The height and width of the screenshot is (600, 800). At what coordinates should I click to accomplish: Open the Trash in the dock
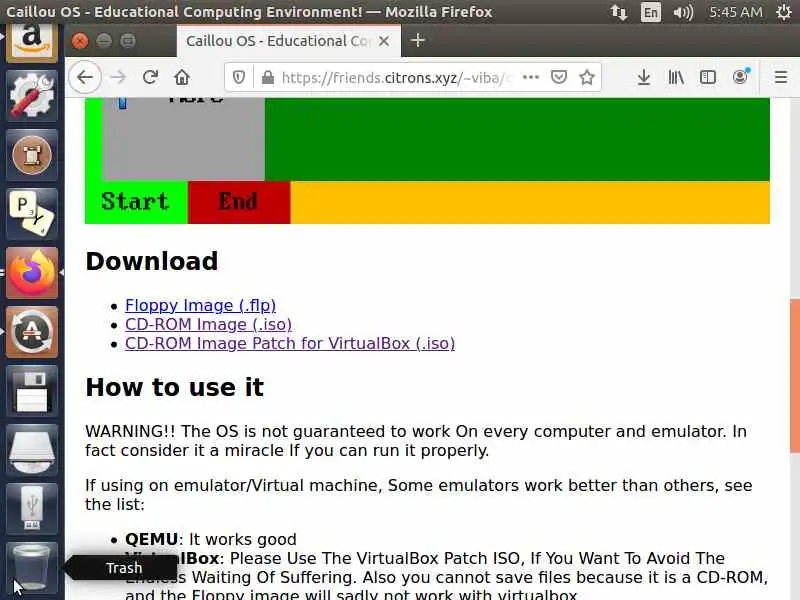(32, 567)
